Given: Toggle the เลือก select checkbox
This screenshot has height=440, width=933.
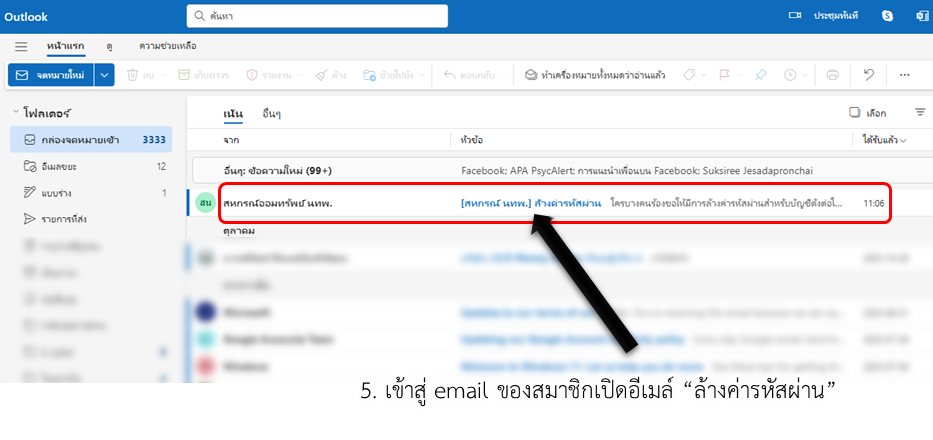Looking at the screenshot, I should pos(854,113).
